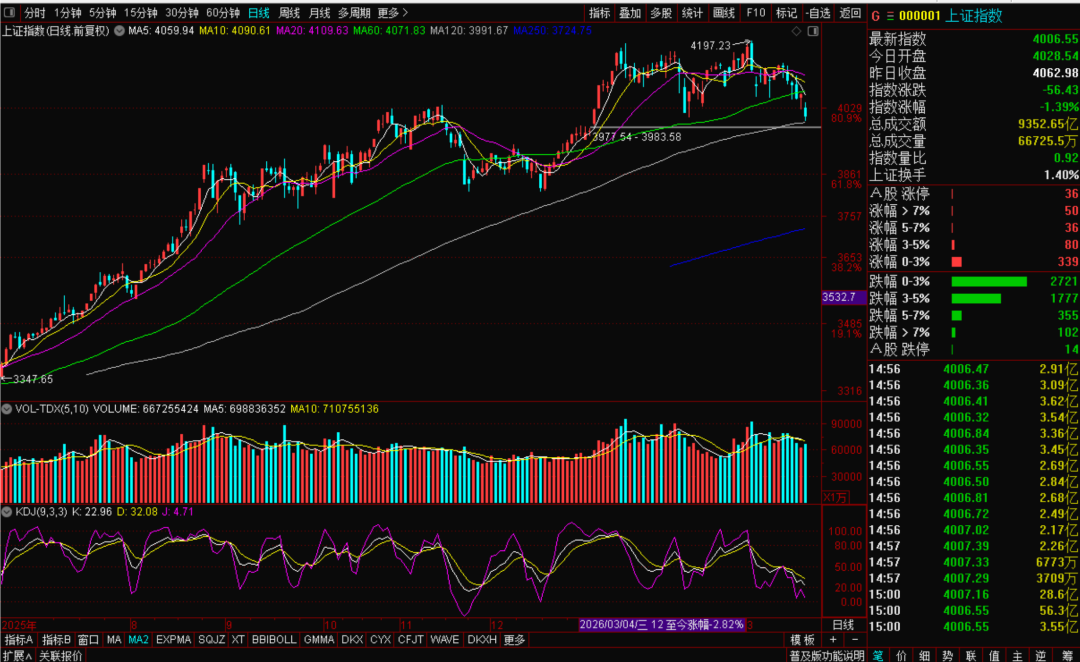Open the 多周期 view tab

point(354,13)
